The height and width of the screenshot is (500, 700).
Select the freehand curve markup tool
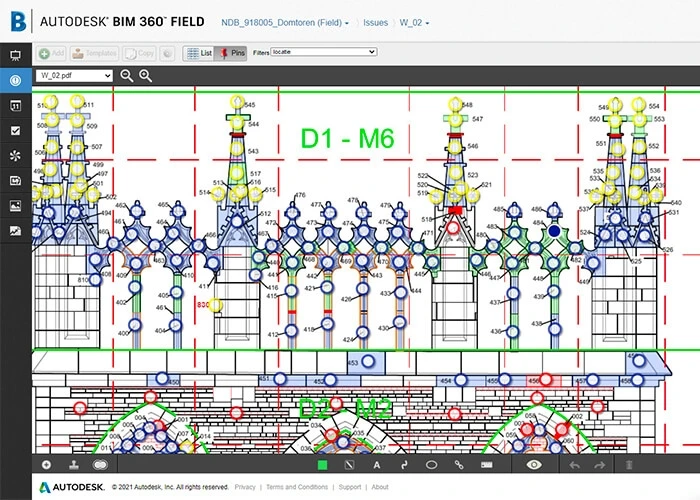click(404, 465)
